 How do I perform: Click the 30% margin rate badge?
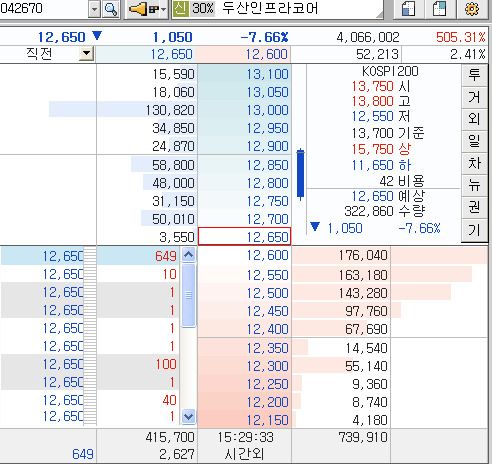click(x=203, y=9)
